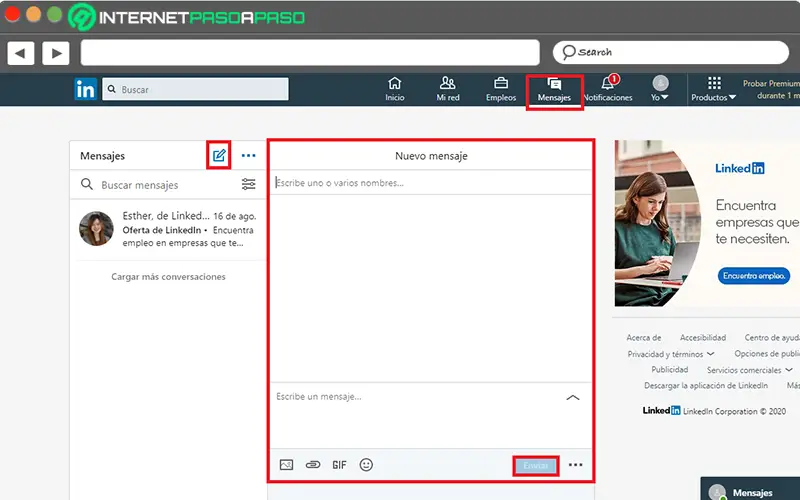Click the browser forward arrow button
Image resolution: width=800 pixels, height=500 pixels.
[x=56, y=53]
